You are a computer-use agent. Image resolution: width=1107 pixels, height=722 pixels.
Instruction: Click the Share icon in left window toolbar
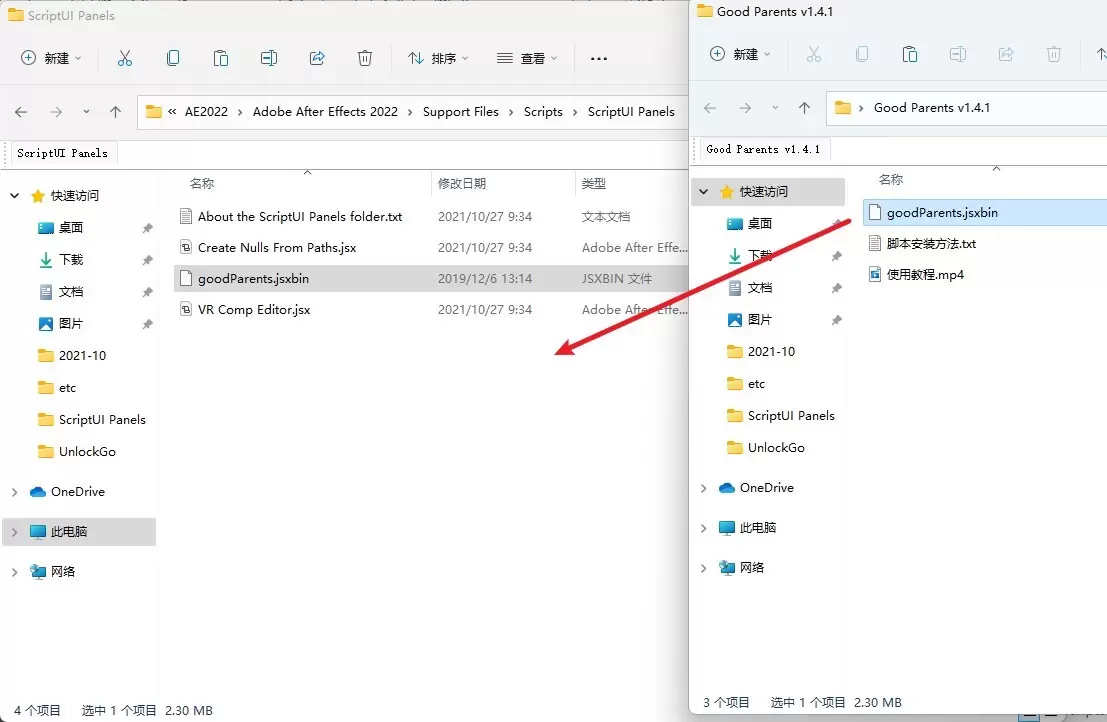(317, 59)
